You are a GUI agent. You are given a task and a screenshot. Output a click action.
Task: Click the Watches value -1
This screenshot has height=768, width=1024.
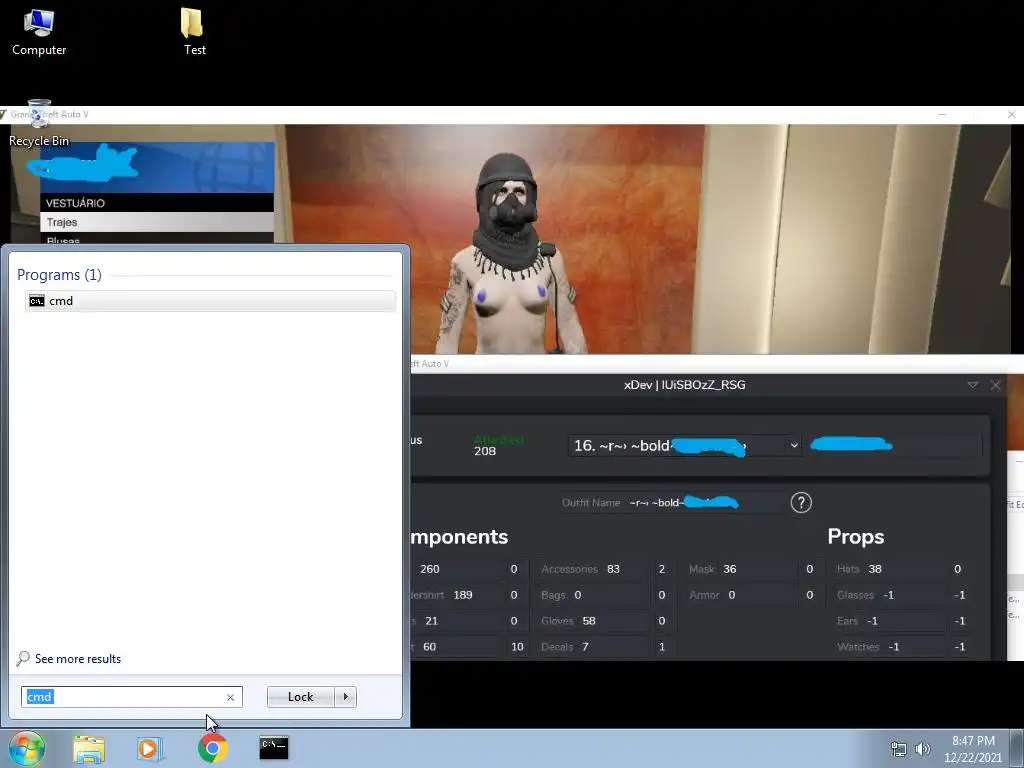(x=893, y=647)
